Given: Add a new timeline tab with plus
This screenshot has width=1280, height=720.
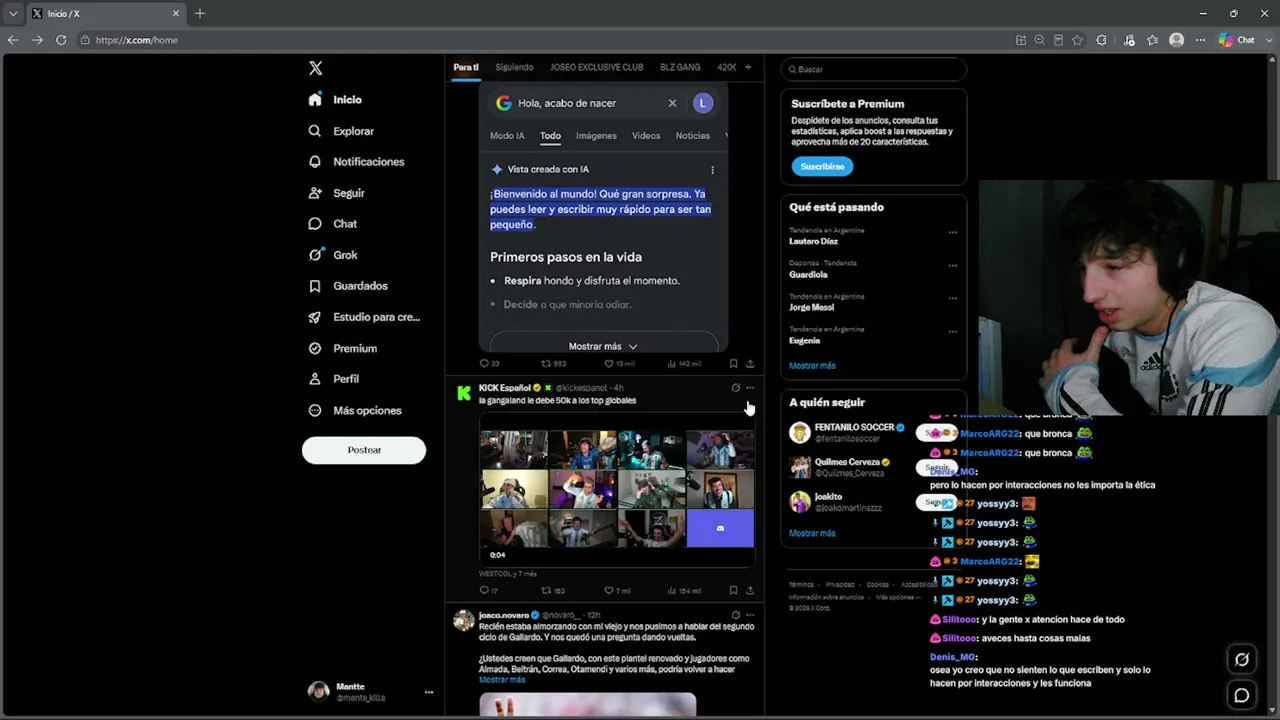Looking at the screenshot, I should 748,67.
